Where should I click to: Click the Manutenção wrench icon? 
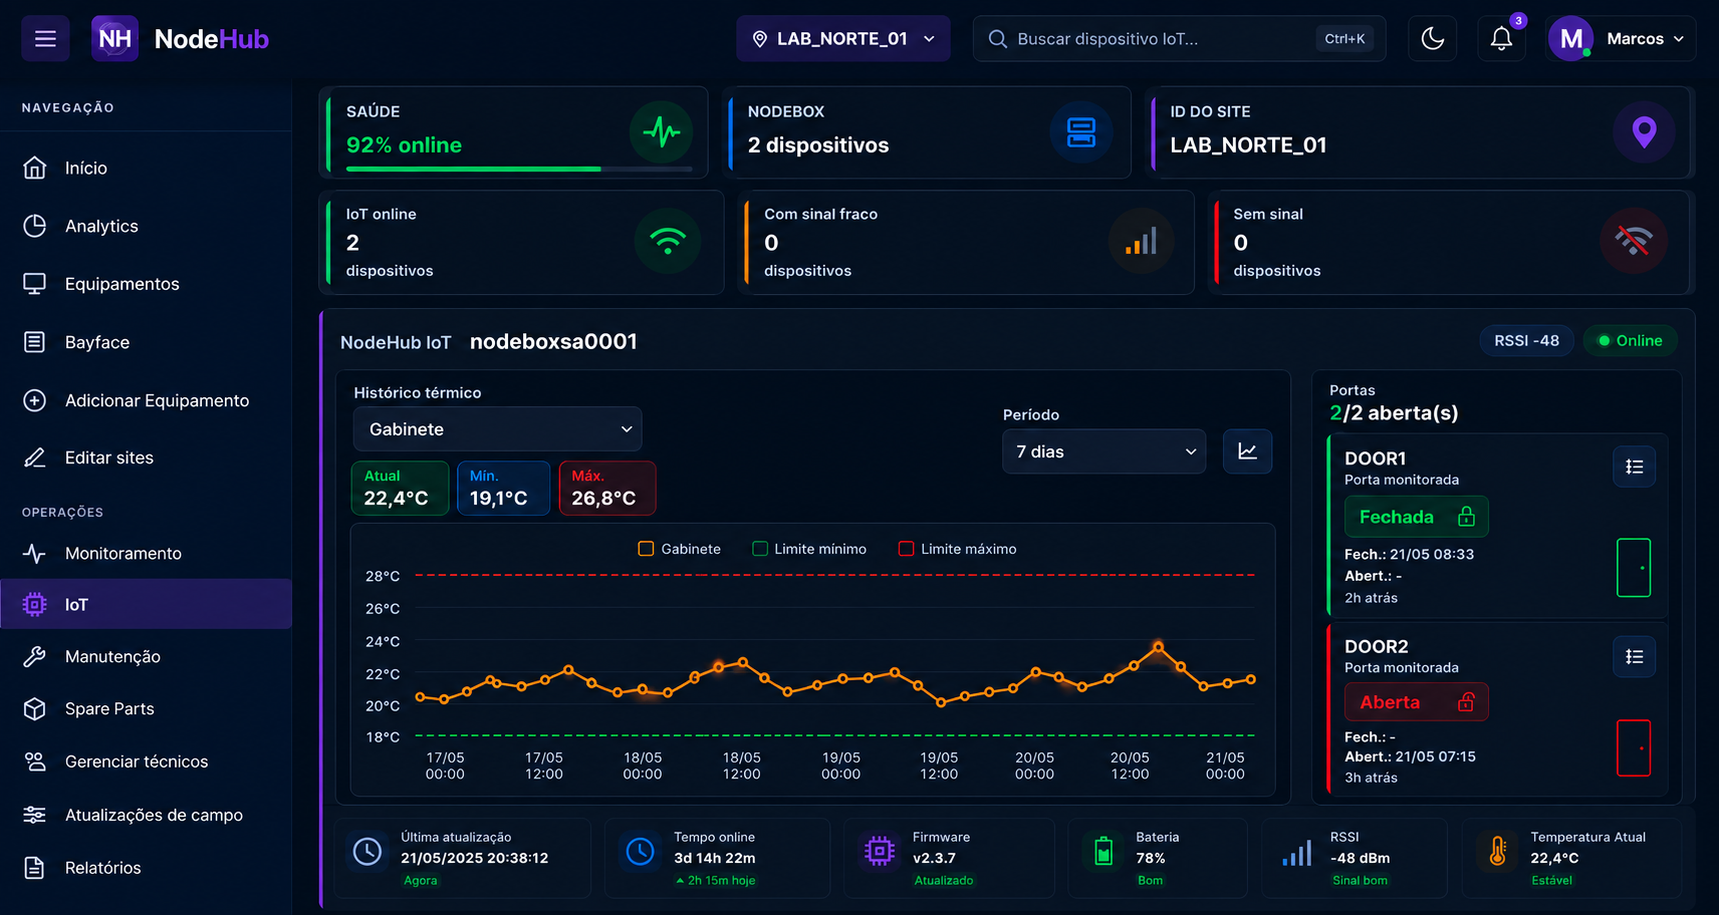click(34, 656)
